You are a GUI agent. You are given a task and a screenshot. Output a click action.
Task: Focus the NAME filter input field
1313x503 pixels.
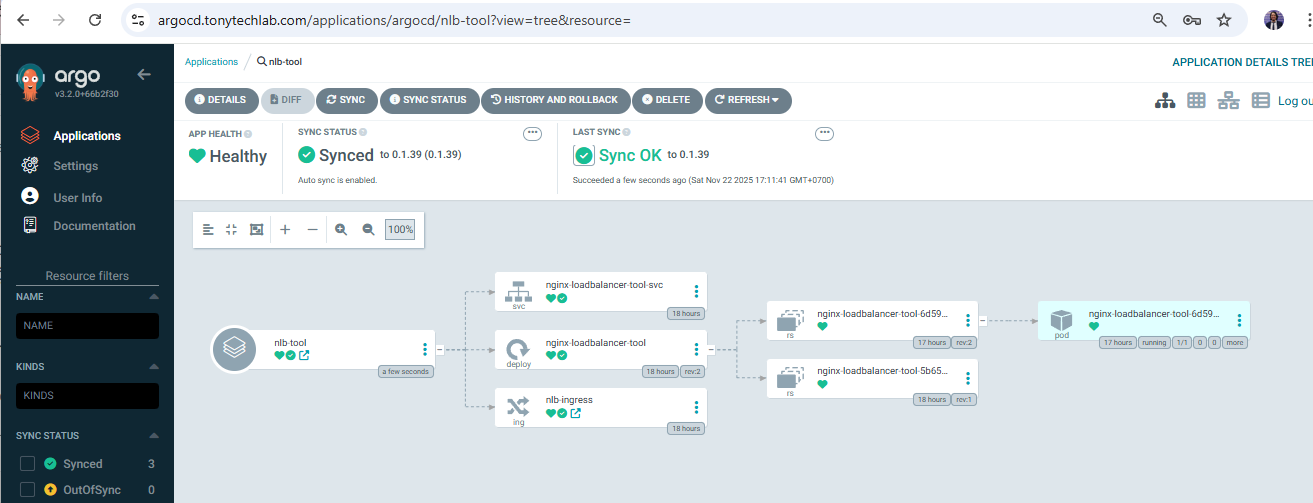pyautogui.click(x=87, y=326)
